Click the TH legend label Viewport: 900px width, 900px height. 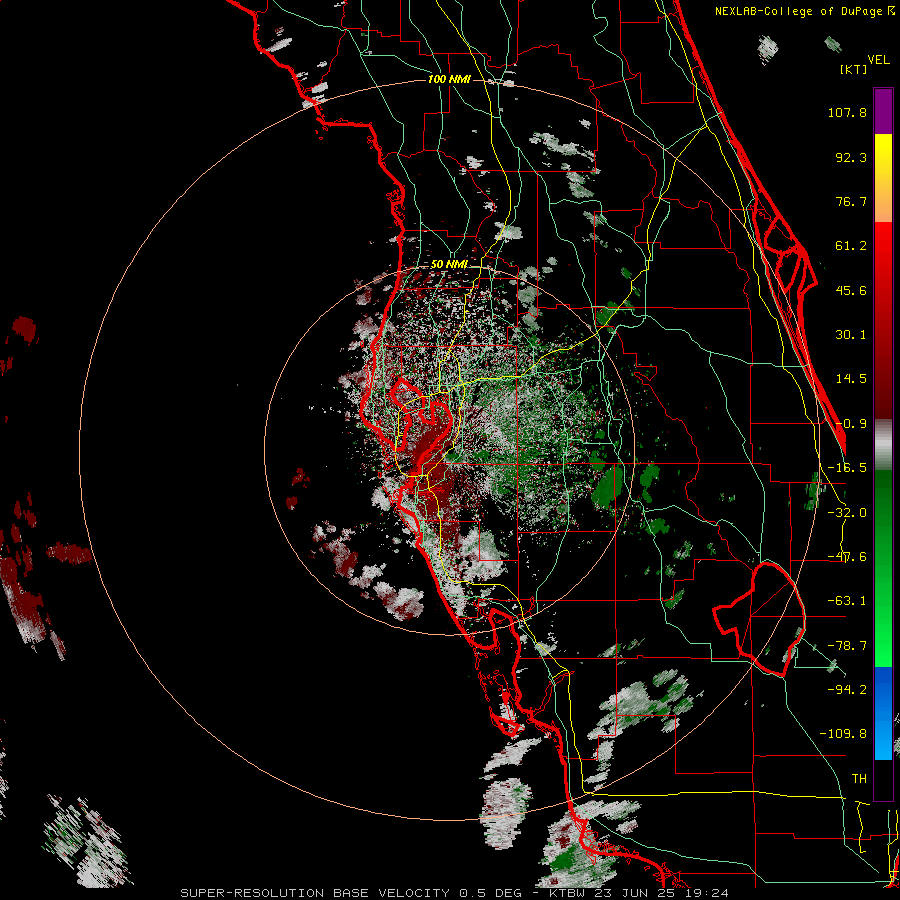coord(859,779)
